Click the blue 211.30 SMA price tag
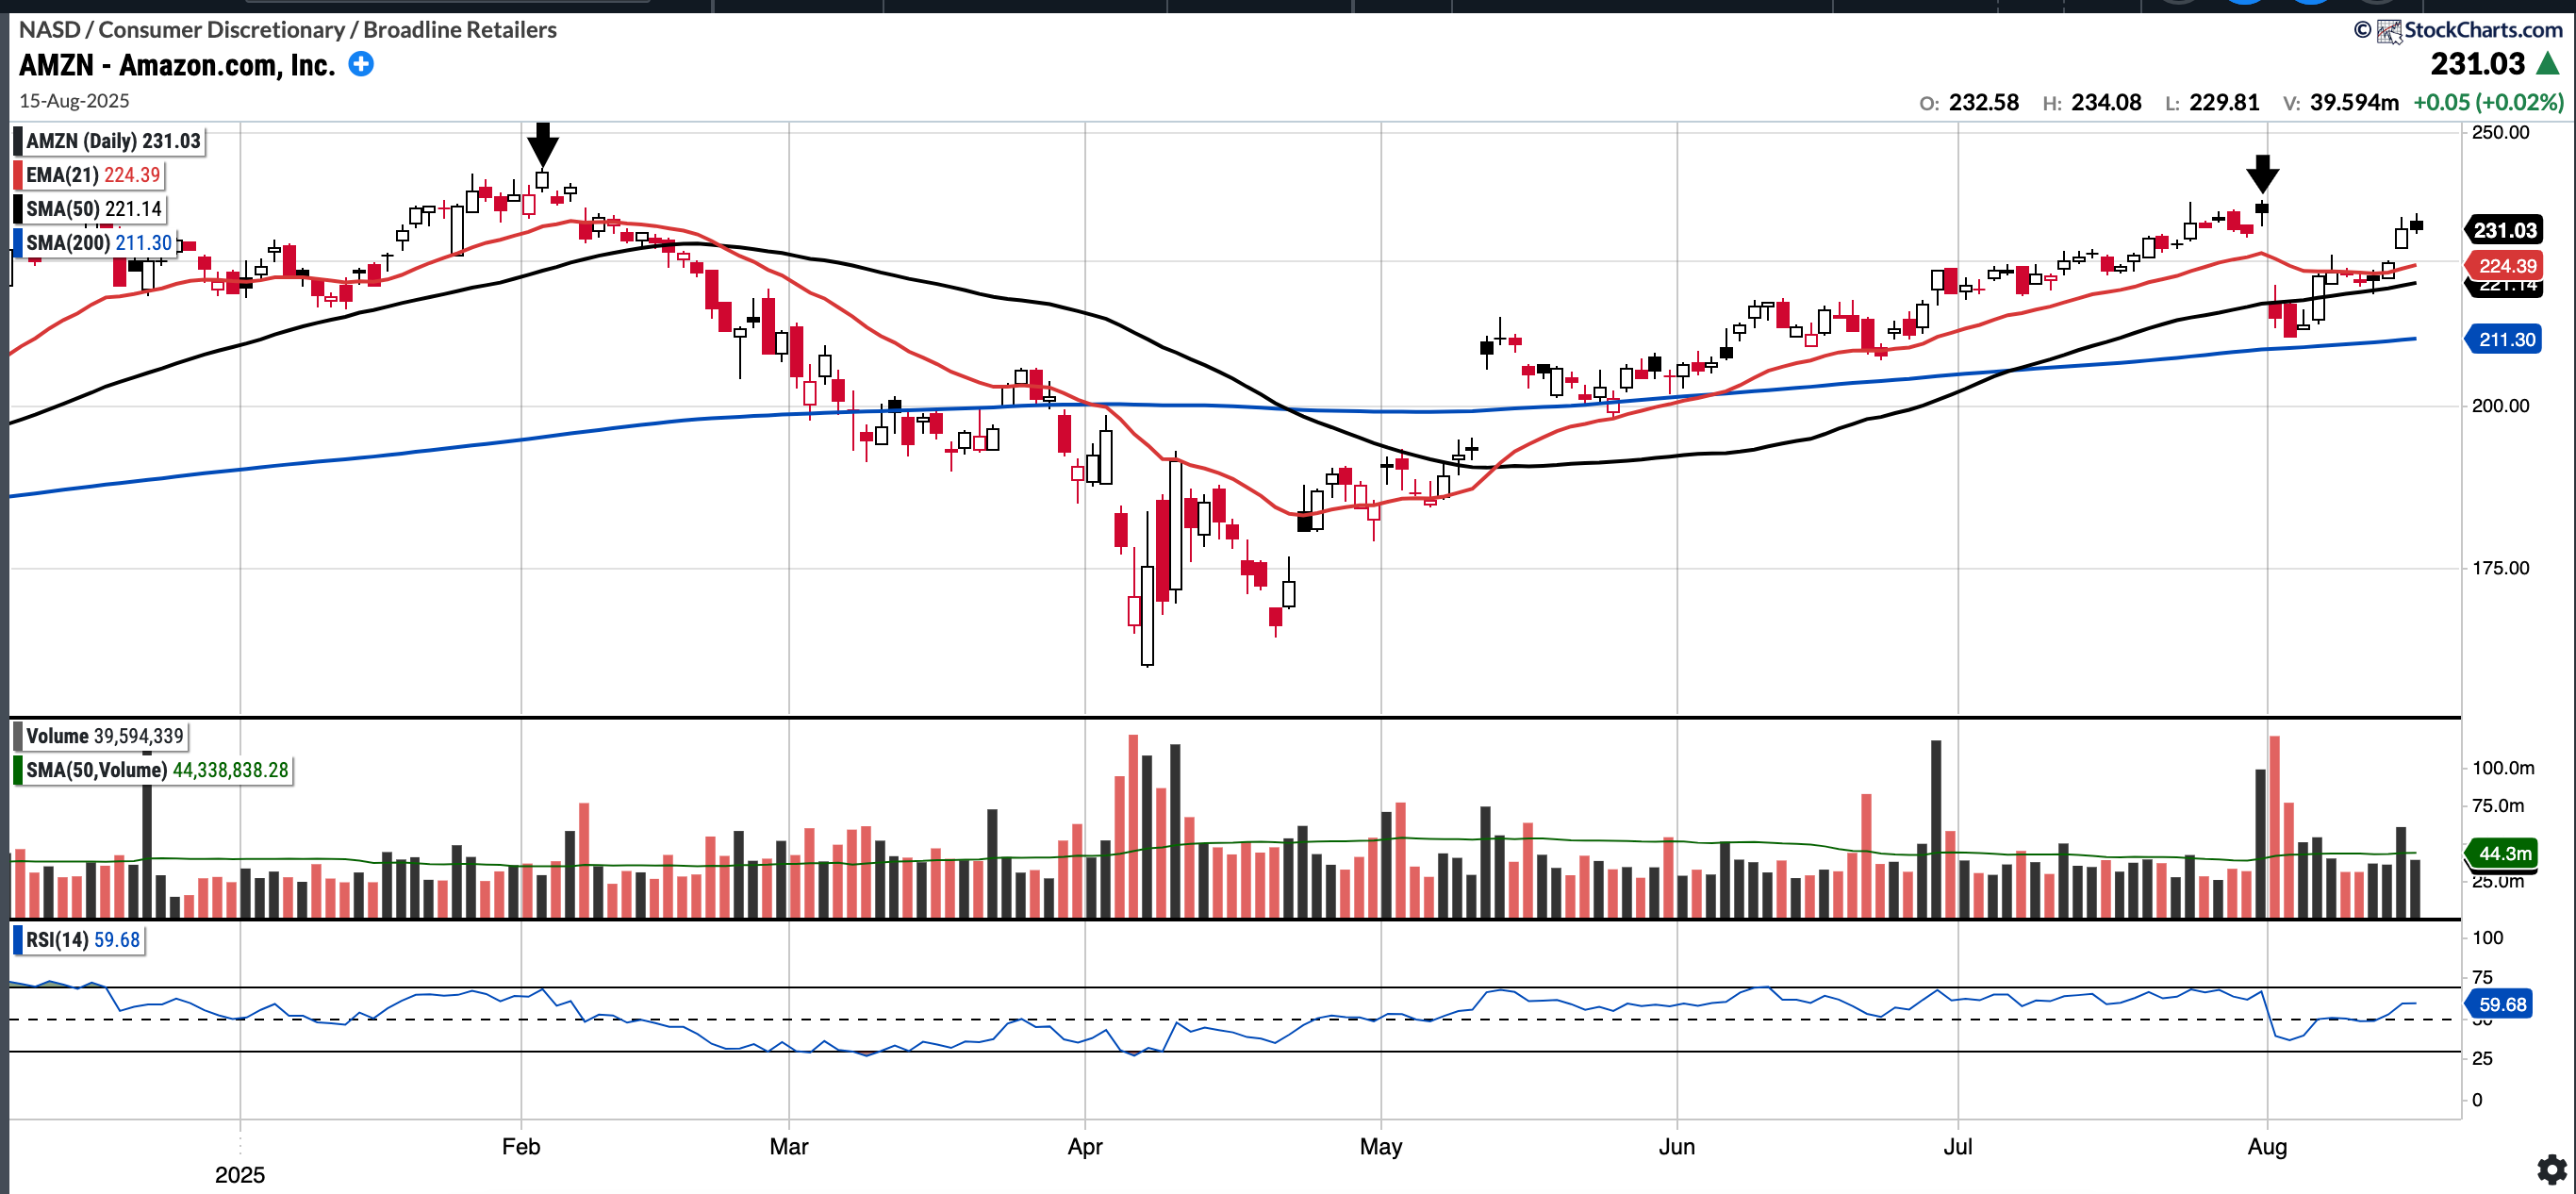The width and height of the screenshot is (2576, 1194). point(2506,340)
